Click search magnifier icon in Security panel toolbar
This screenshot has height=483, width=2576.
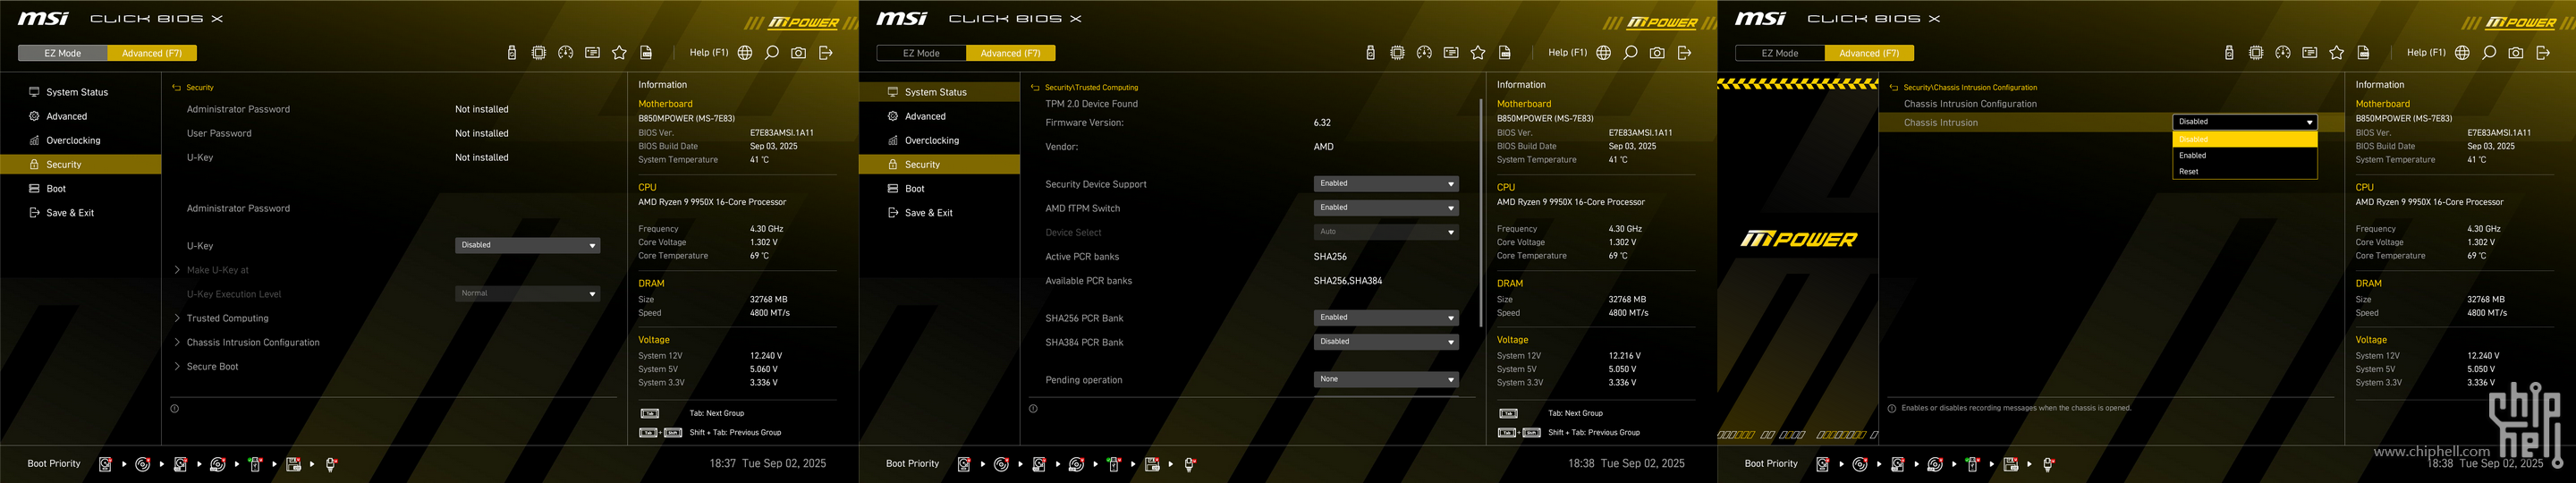click(x=772, y=53)
